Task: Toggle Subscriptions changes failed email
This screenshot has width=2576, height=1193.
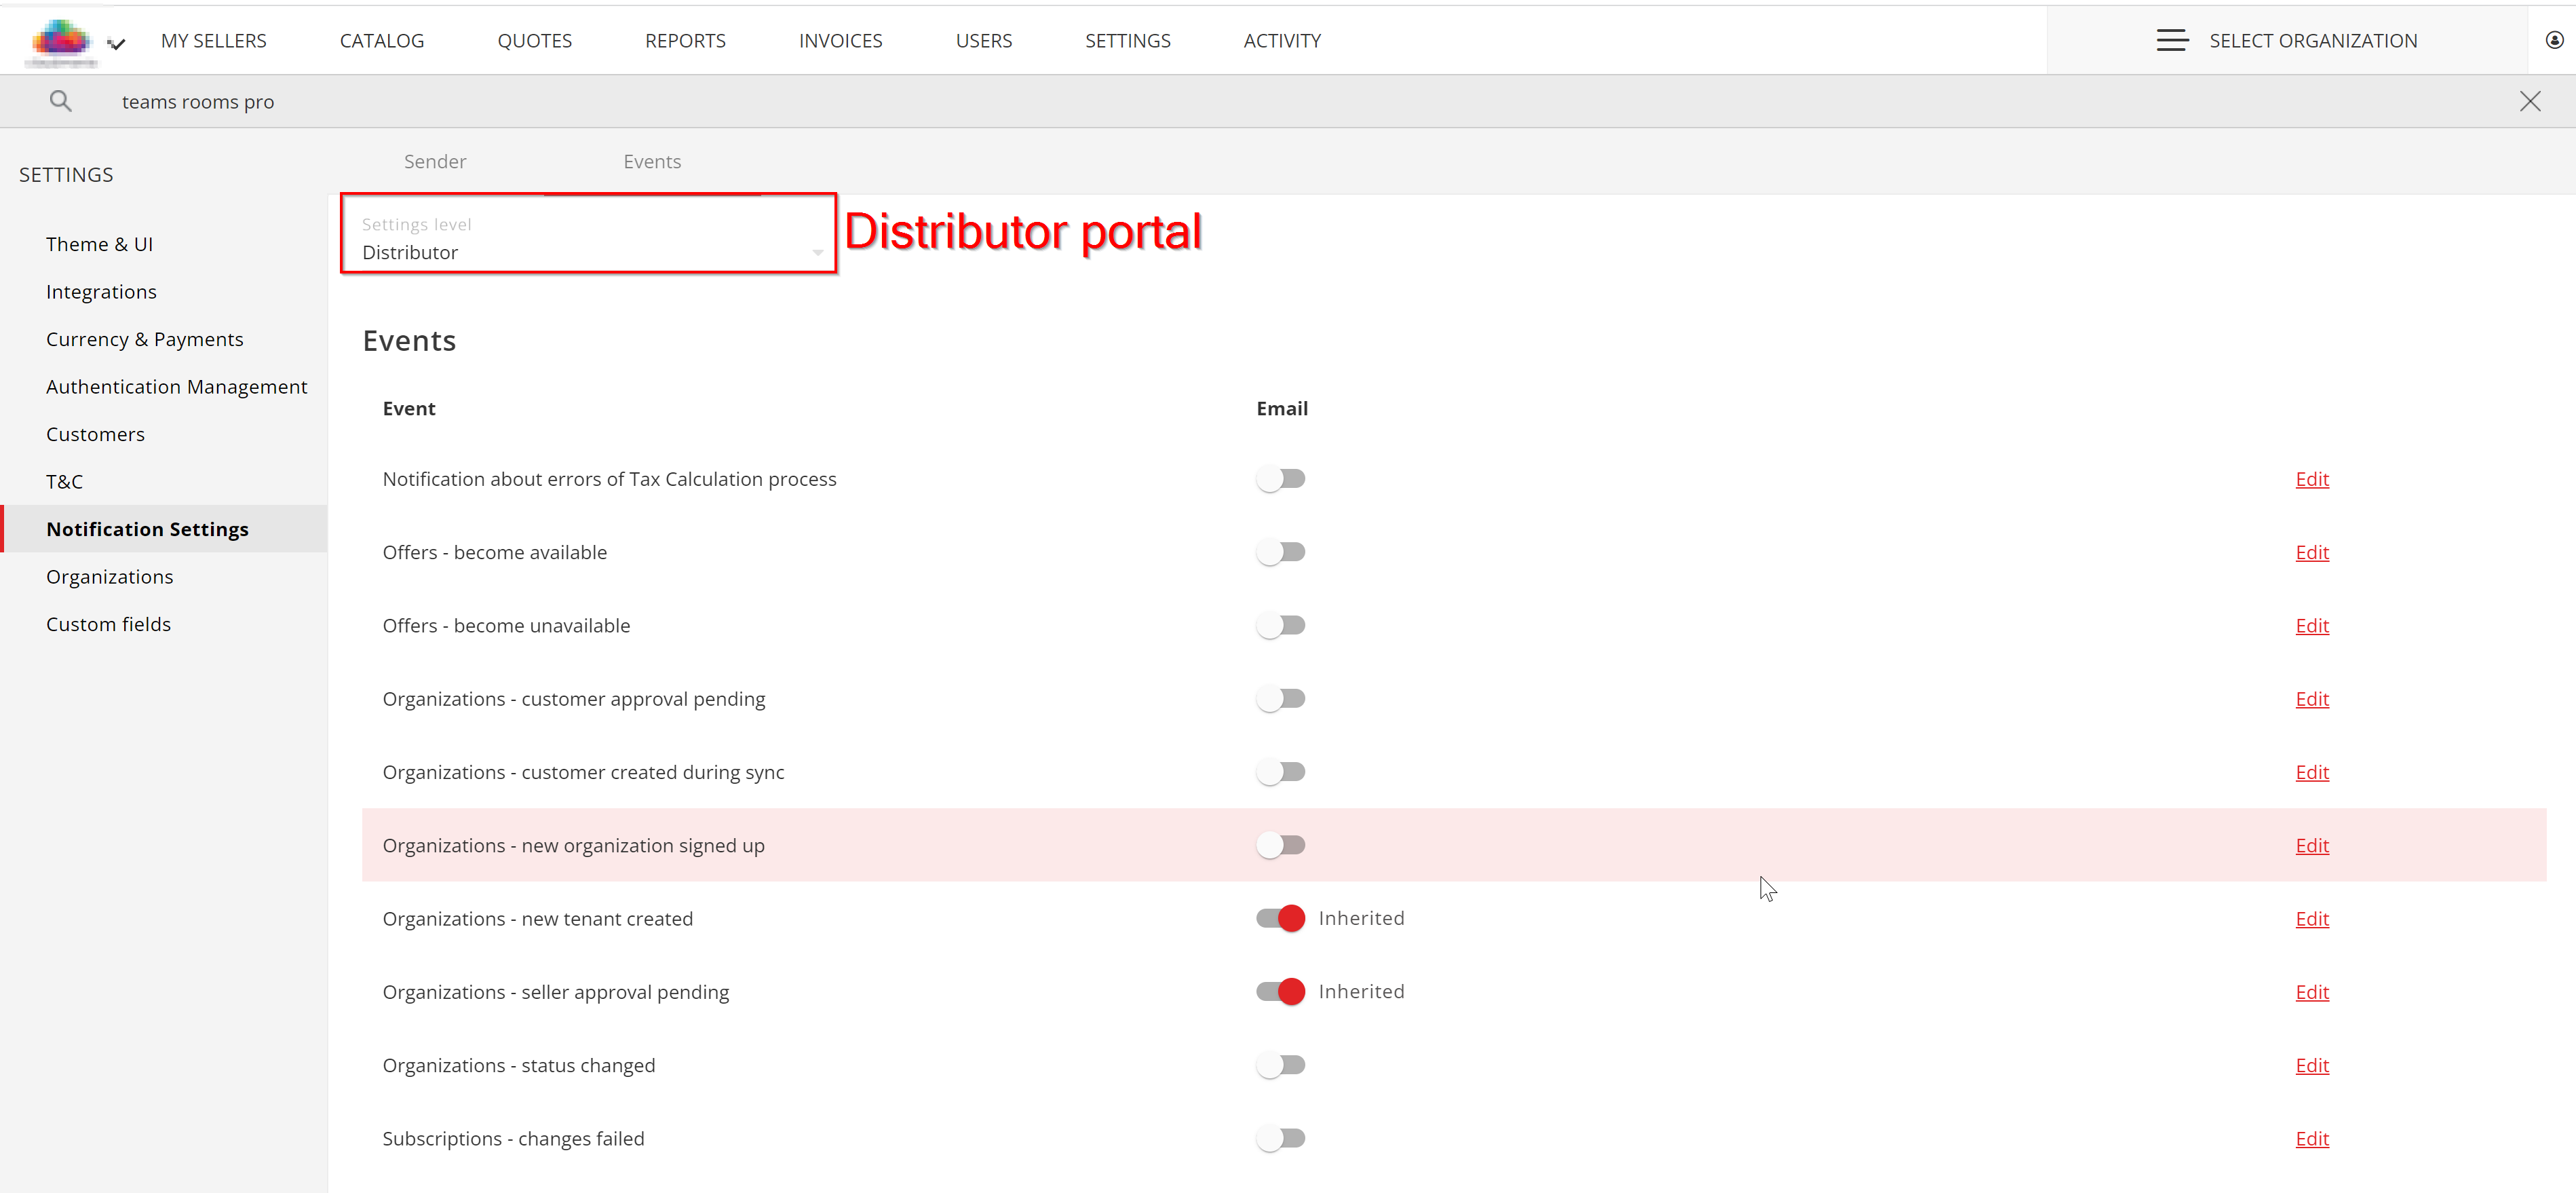Action: coord(1280,1138)
